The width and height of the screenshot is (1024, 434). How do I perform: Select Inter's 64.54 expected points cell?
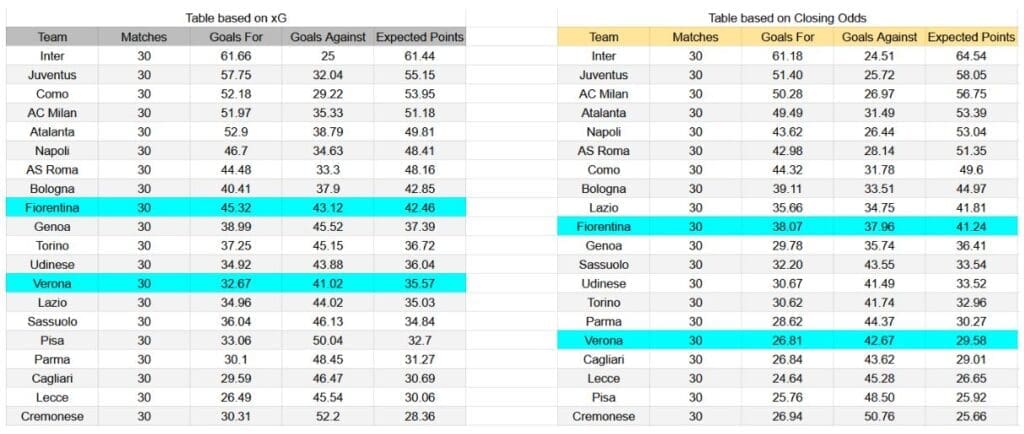pos(970,56)
